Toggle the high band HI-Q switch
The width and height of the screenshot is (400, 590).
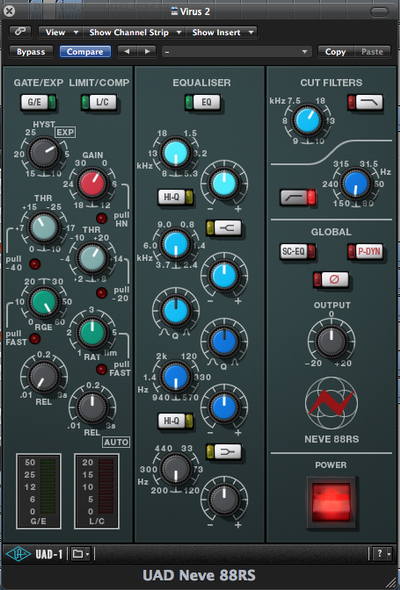[175, 197]
